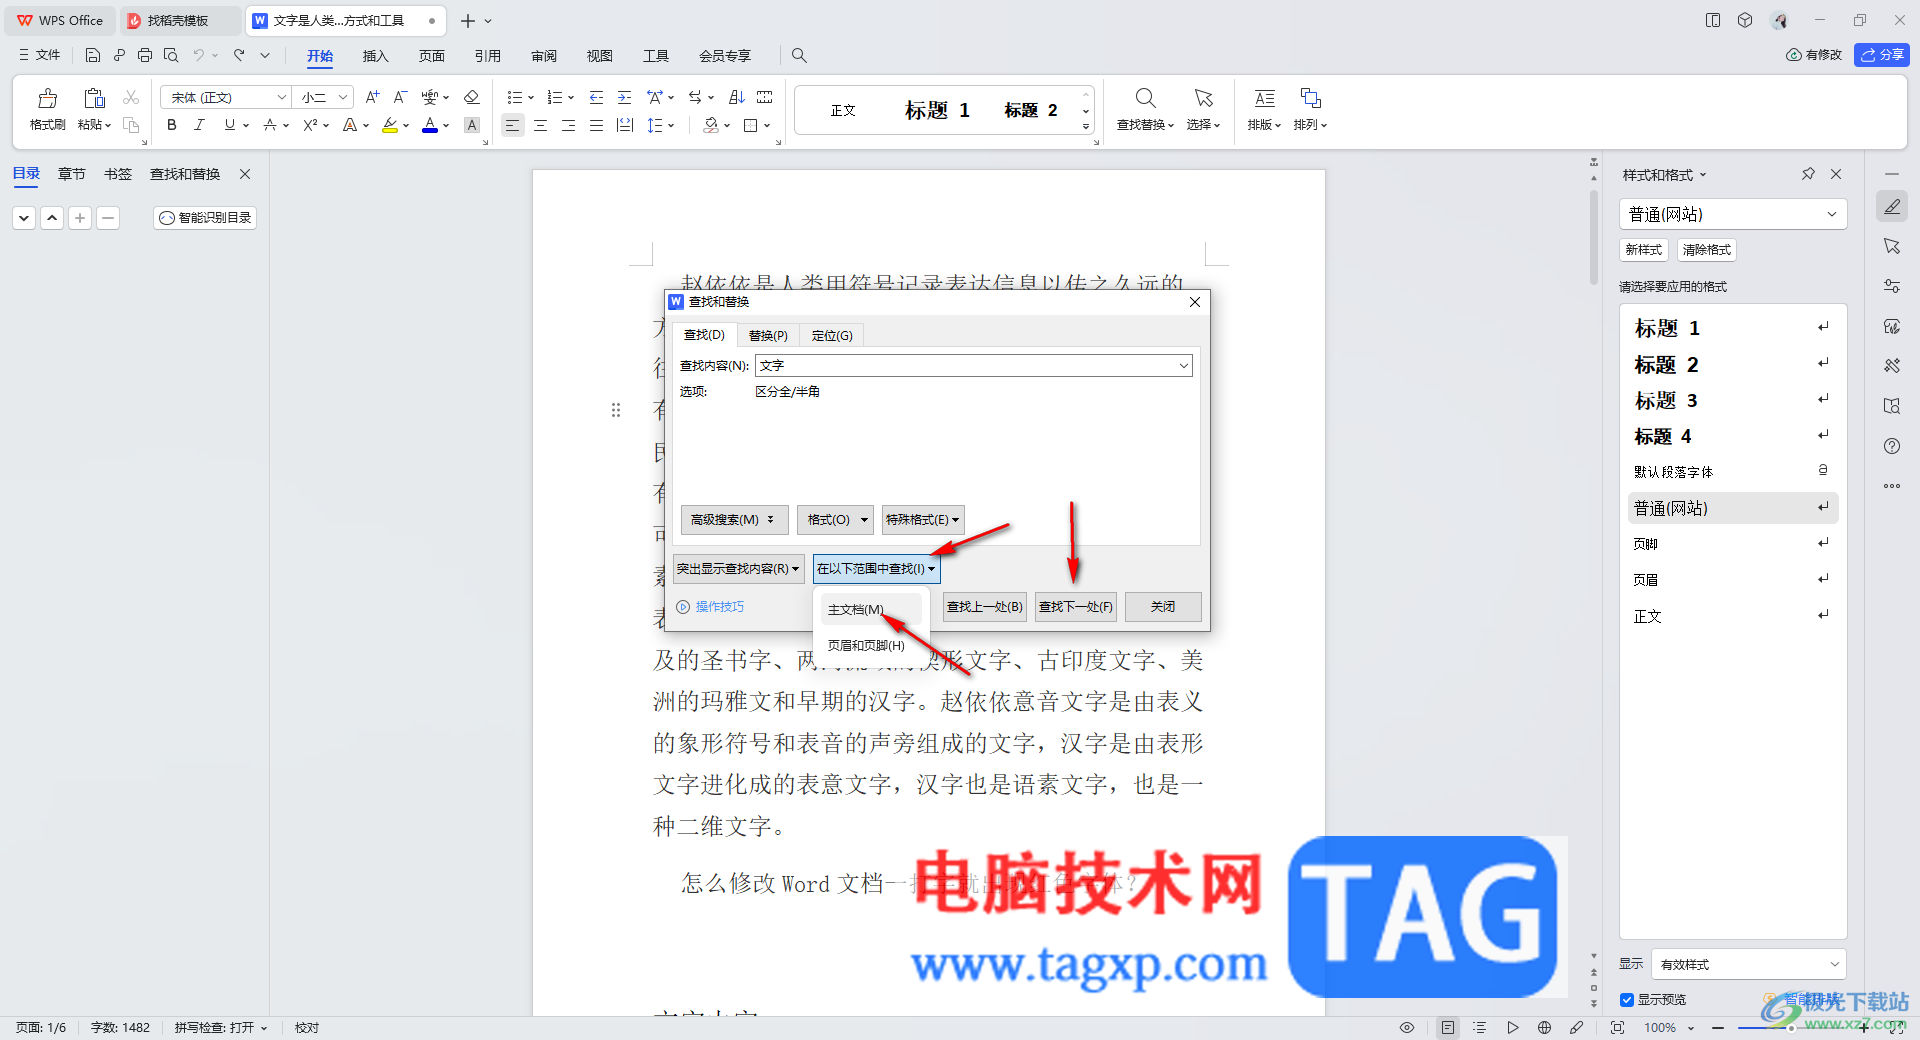Switch to the Go To (定位G) tab
Image resolution: width=1920 pixels, height=1040 pixels.
point(832,335)
